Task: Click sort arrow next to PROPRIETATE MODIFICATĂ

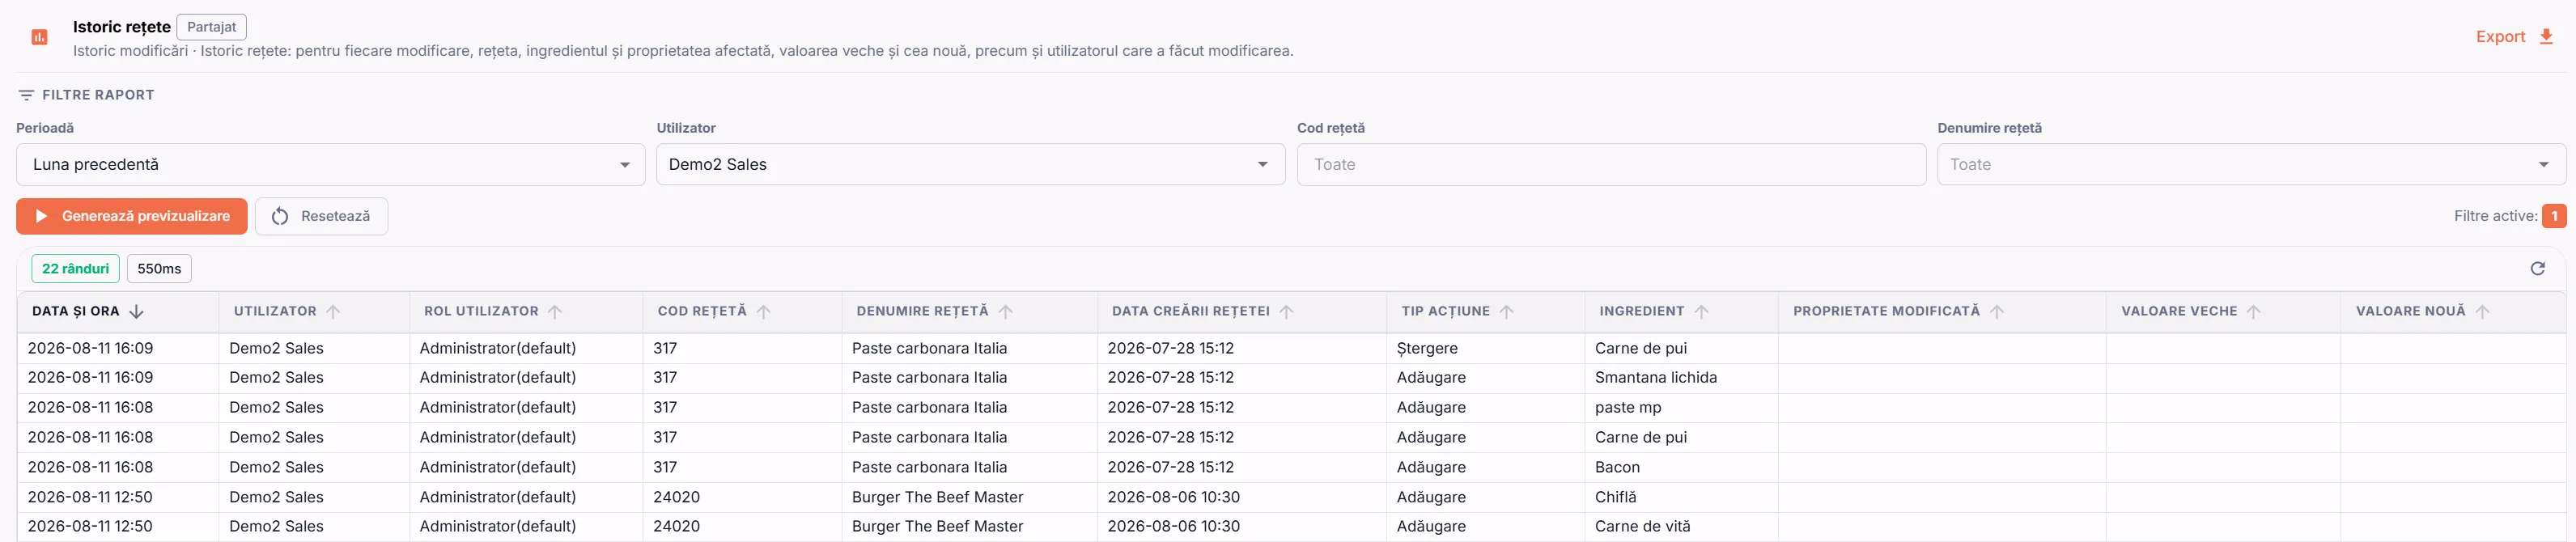Action: click(x=1997, y=312)
